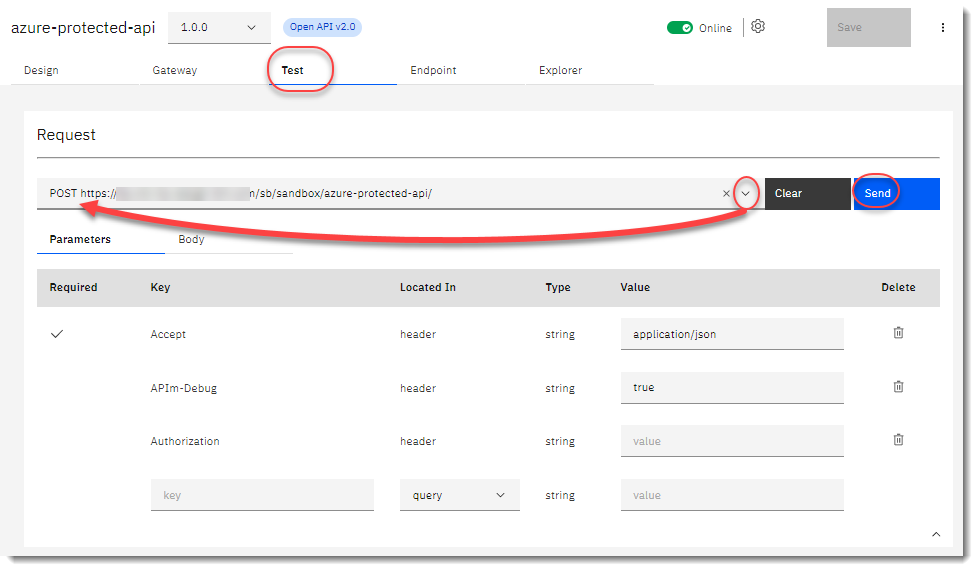Viewport: 978px width, 571px height.
Task: Focus the Authorization value input field
Action: [732, 441]
